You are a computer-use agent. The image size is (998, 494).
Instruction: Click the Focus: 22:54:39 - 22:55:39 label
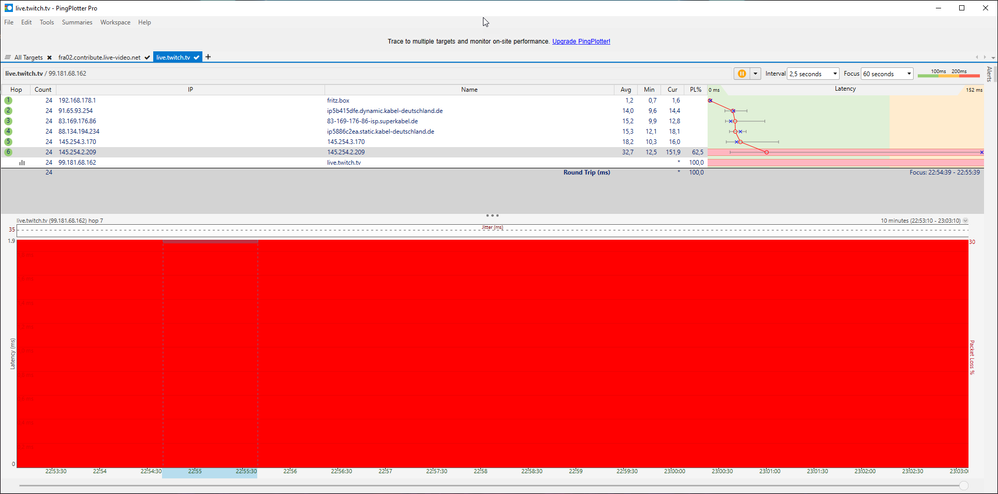click(x=945, y=173)
